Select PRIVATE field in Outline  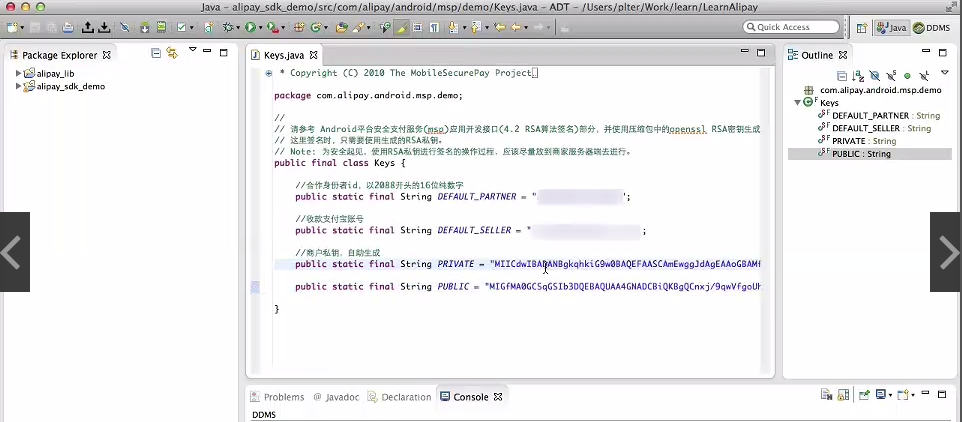(856, 141)
